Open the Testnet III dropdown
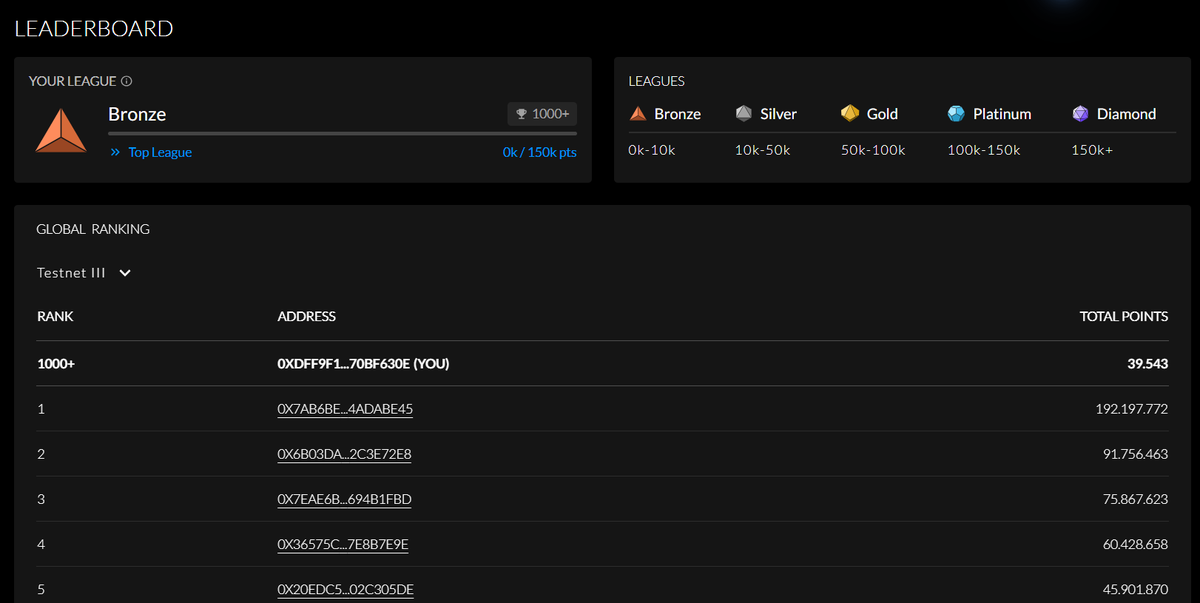The width and height of the screenshot is (1200, 603). [84, 273]
